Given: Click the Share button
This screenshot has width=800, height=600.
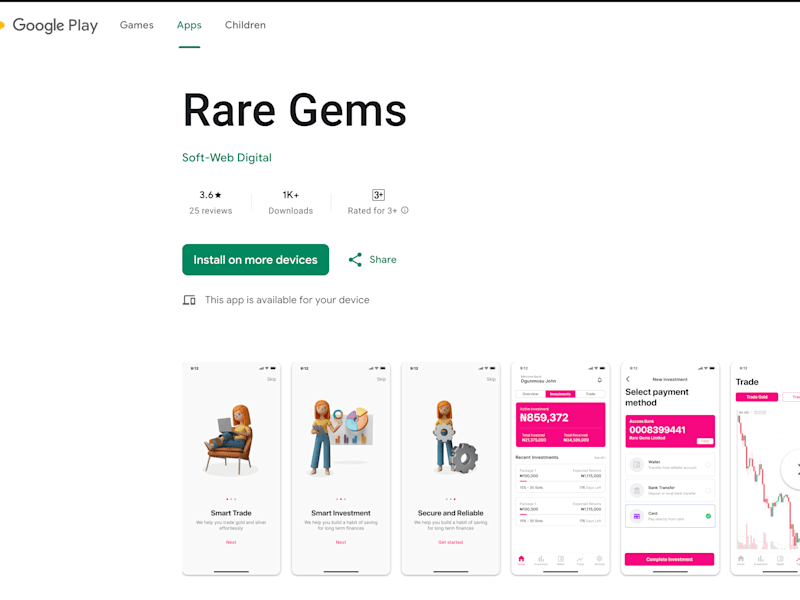Looking at the screenshot, I should tap(372, 260).
